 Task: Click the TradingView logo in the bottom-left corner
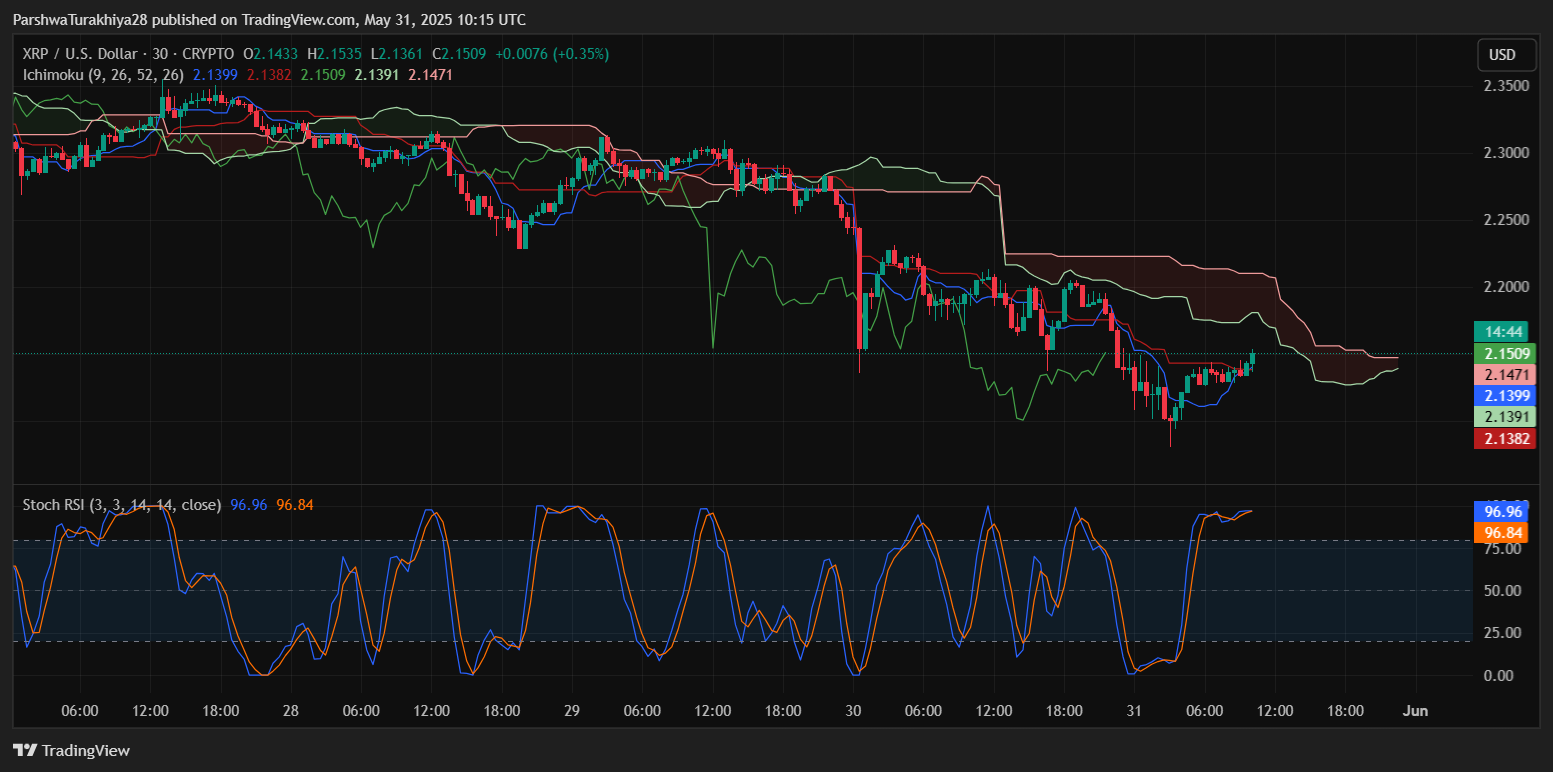pyautogui.click(x=71, y=750)
